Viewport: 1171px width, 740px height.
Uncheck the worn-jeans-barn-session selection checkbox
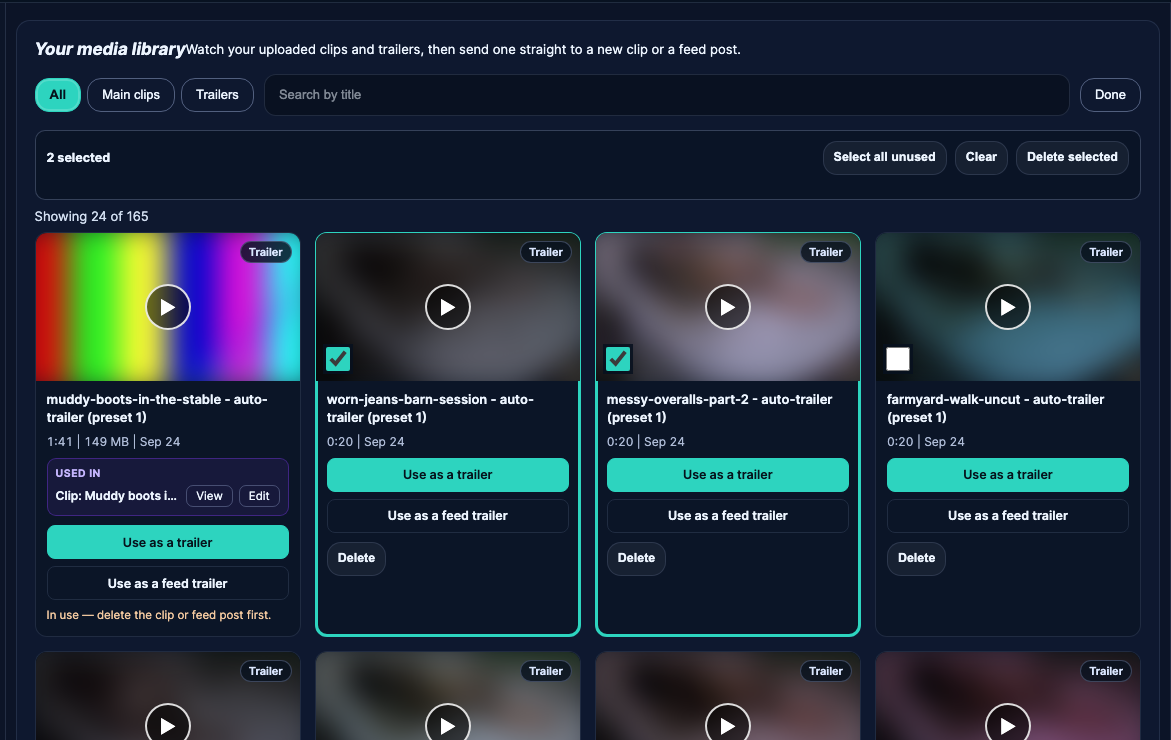point(338,359)
